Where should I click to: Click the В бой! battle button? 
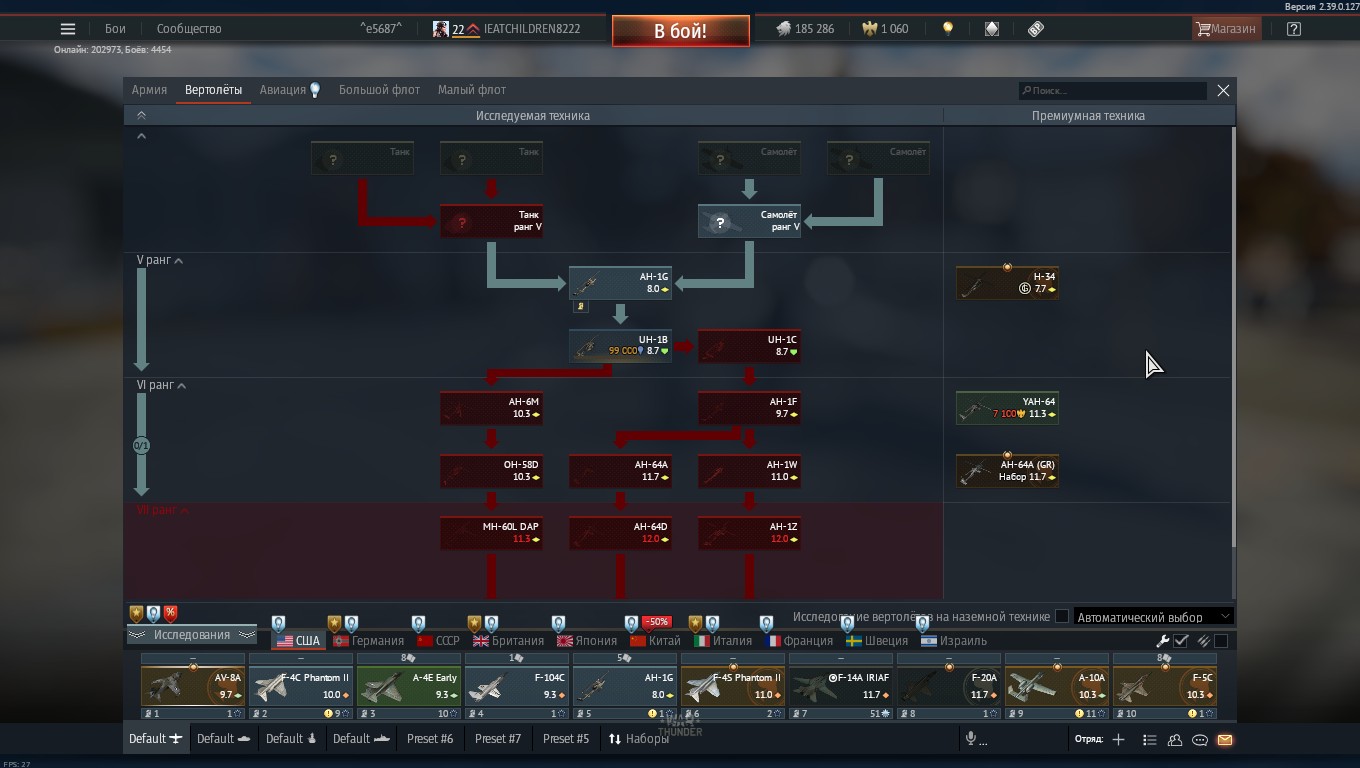pyautogui.click(x=681, y=31)
